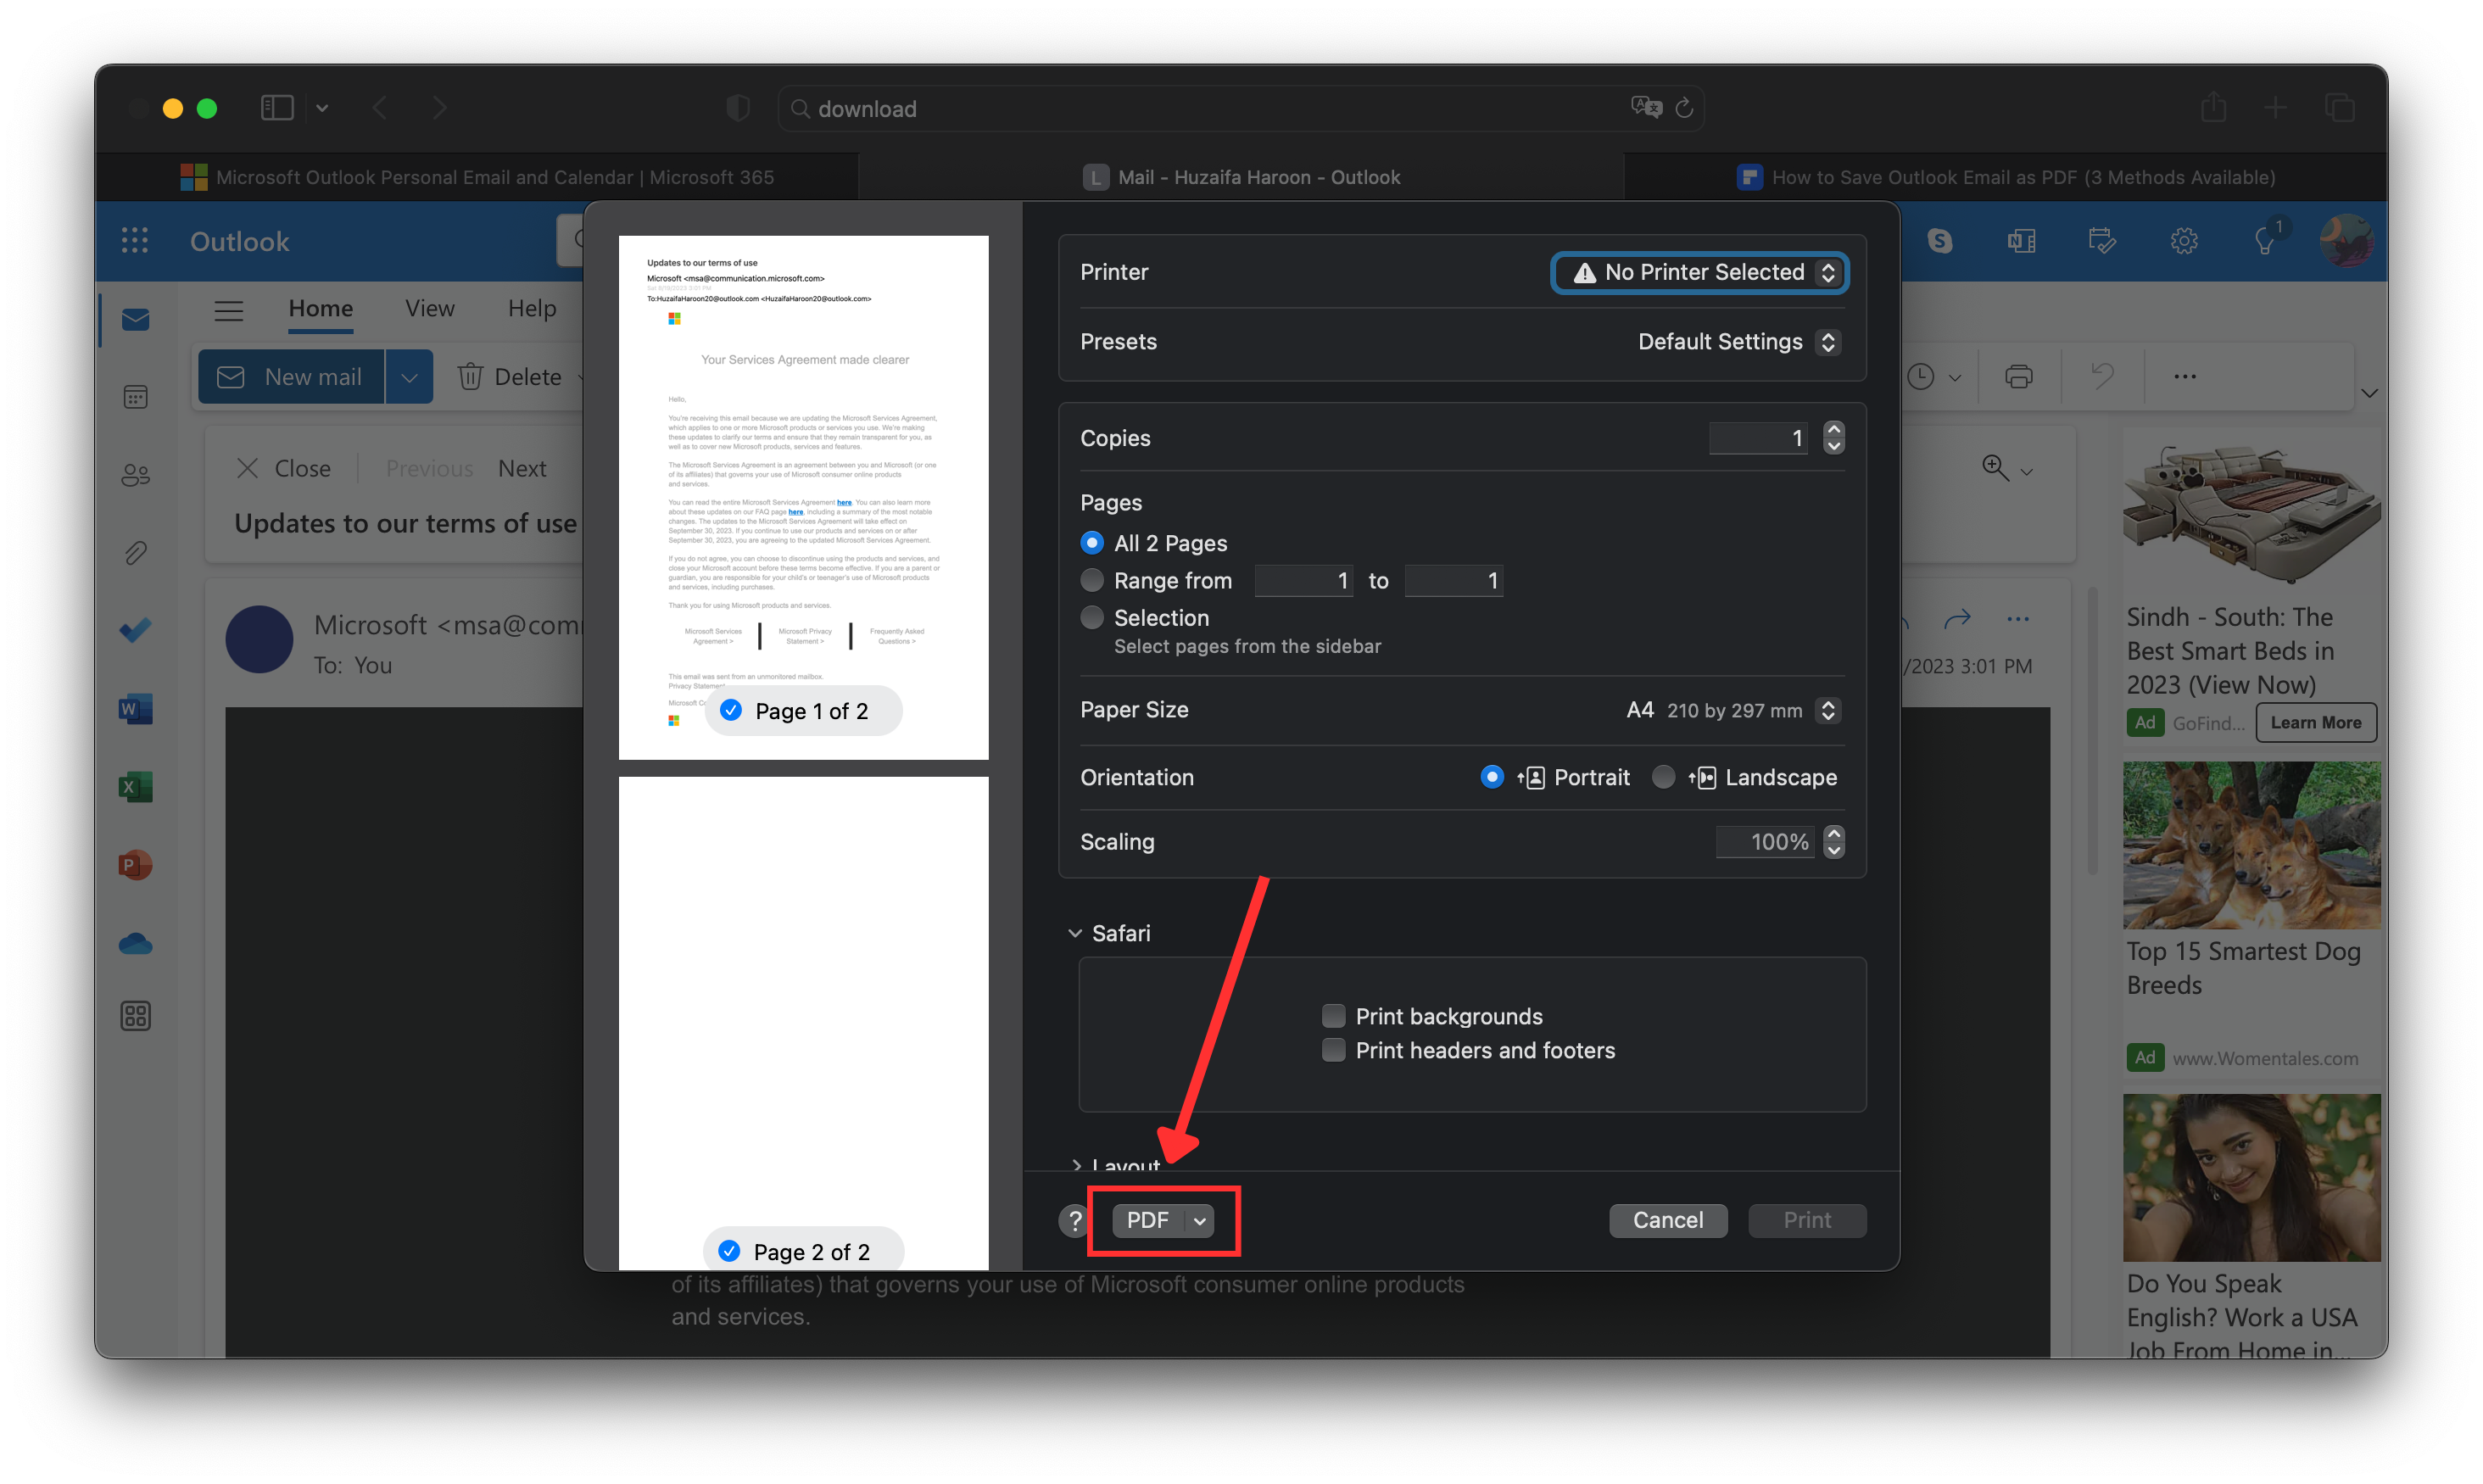Open the Outlook app launcher grid
This screenshot has width=2483, height=1484.
tap(135, 241)
